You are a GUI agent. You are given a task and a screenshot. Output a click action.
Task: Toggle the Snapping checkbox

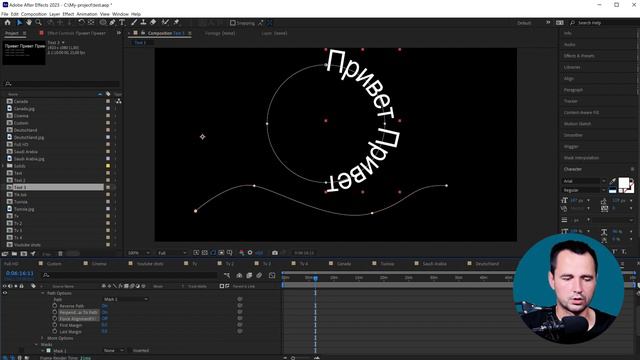pyautogui.click(x=233, y=23)
